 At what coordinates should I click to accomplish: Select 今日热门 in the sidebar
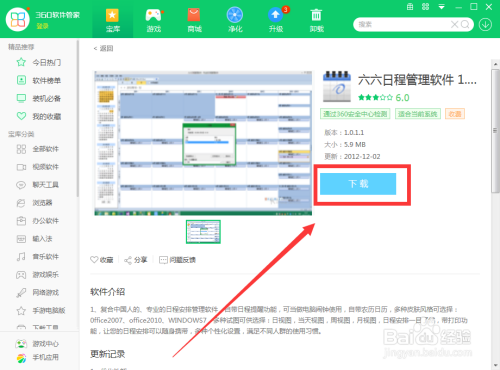(39, 62)
